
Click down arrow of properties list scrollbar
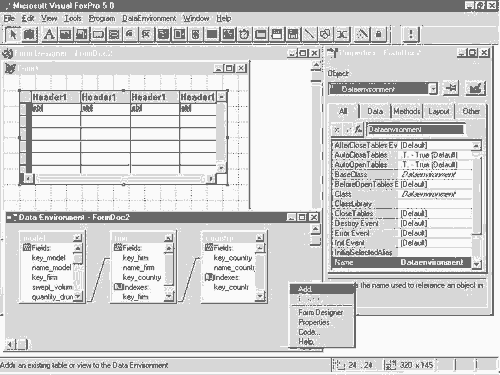pyautogui.click(x=477, y=264)
